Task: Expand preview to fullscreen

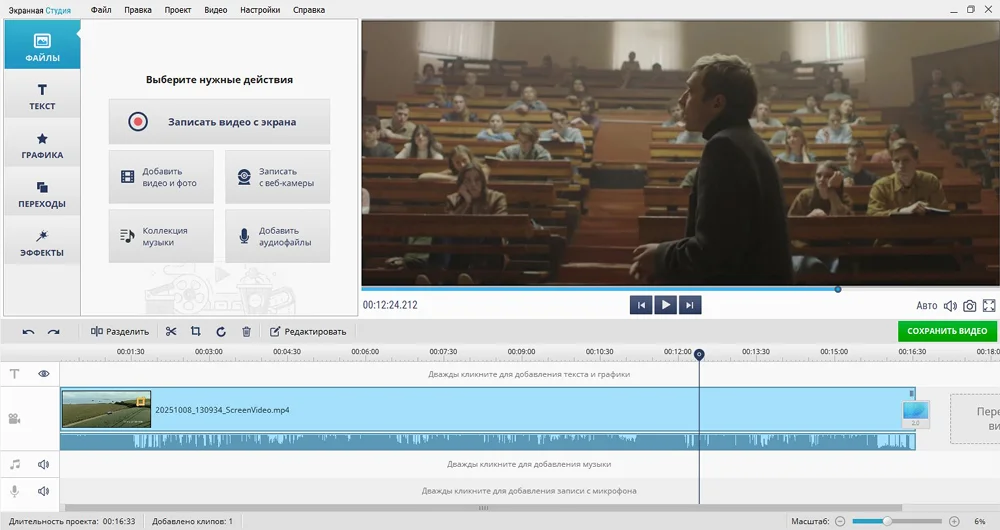Action: pos(989,305)
